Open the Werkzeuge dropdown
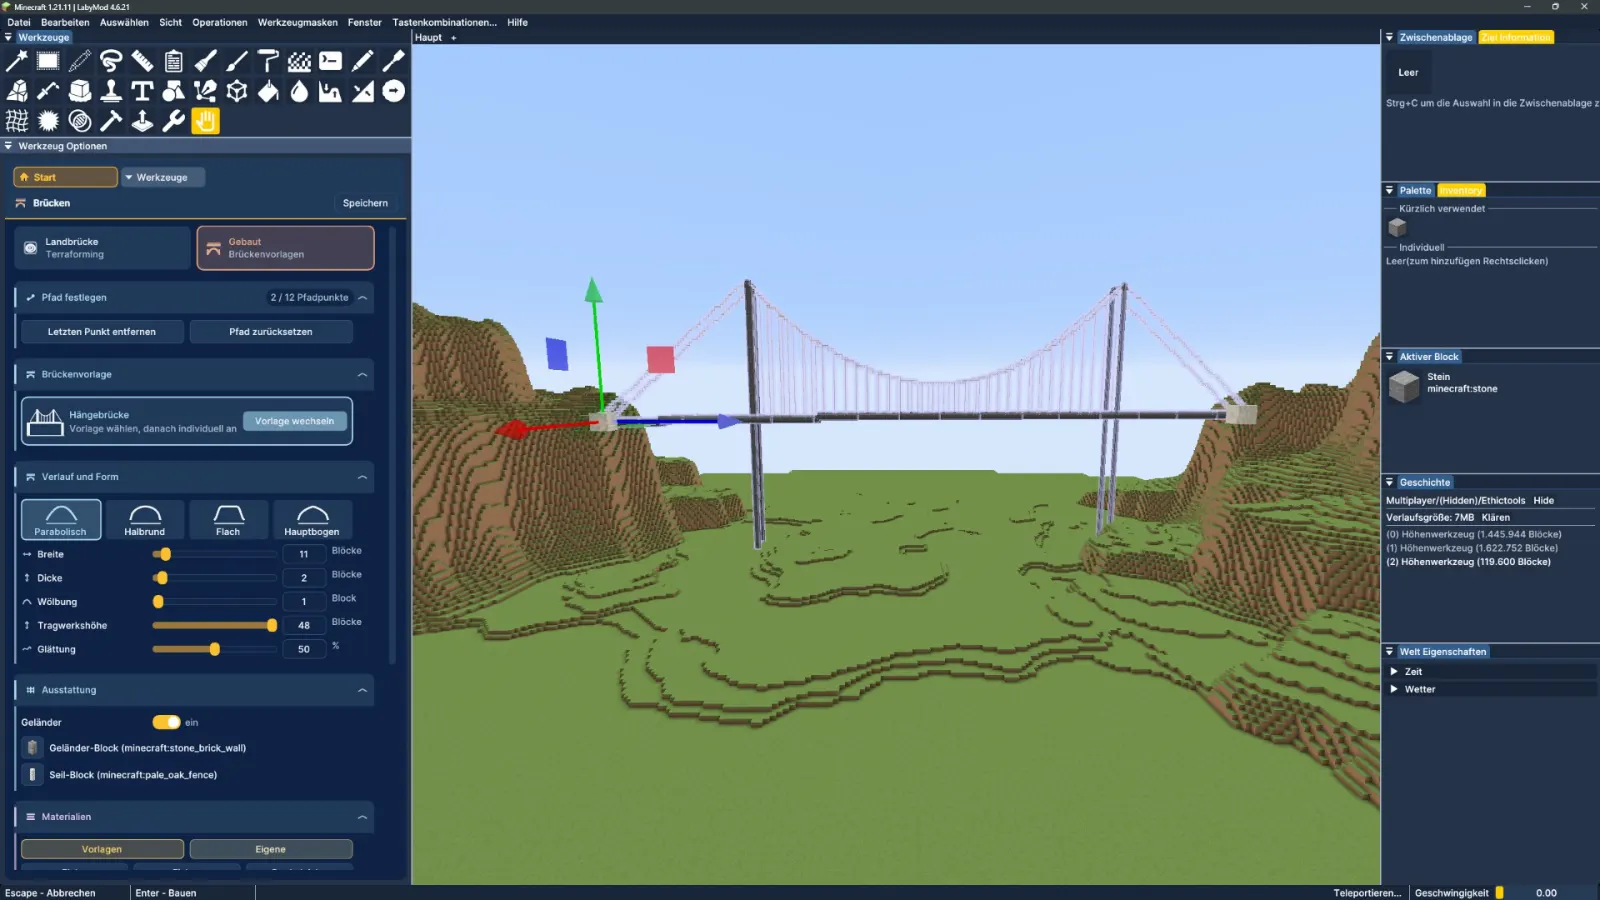Screen dimensions: 1600x900 163,177
